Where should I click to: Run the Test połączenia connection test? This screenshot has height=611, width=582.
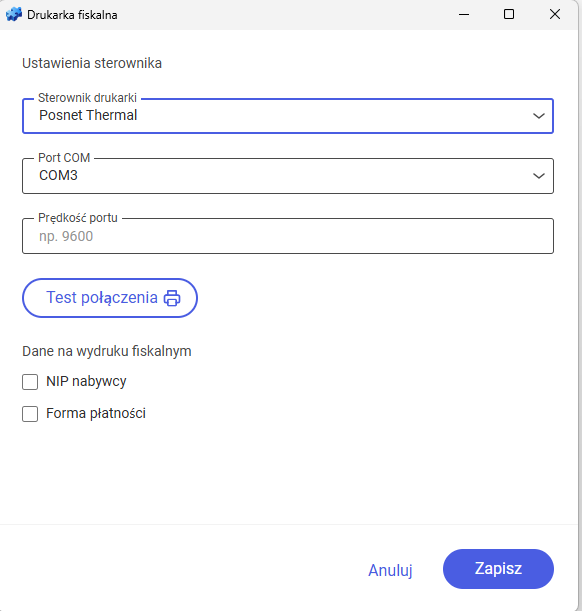(110, 298)
